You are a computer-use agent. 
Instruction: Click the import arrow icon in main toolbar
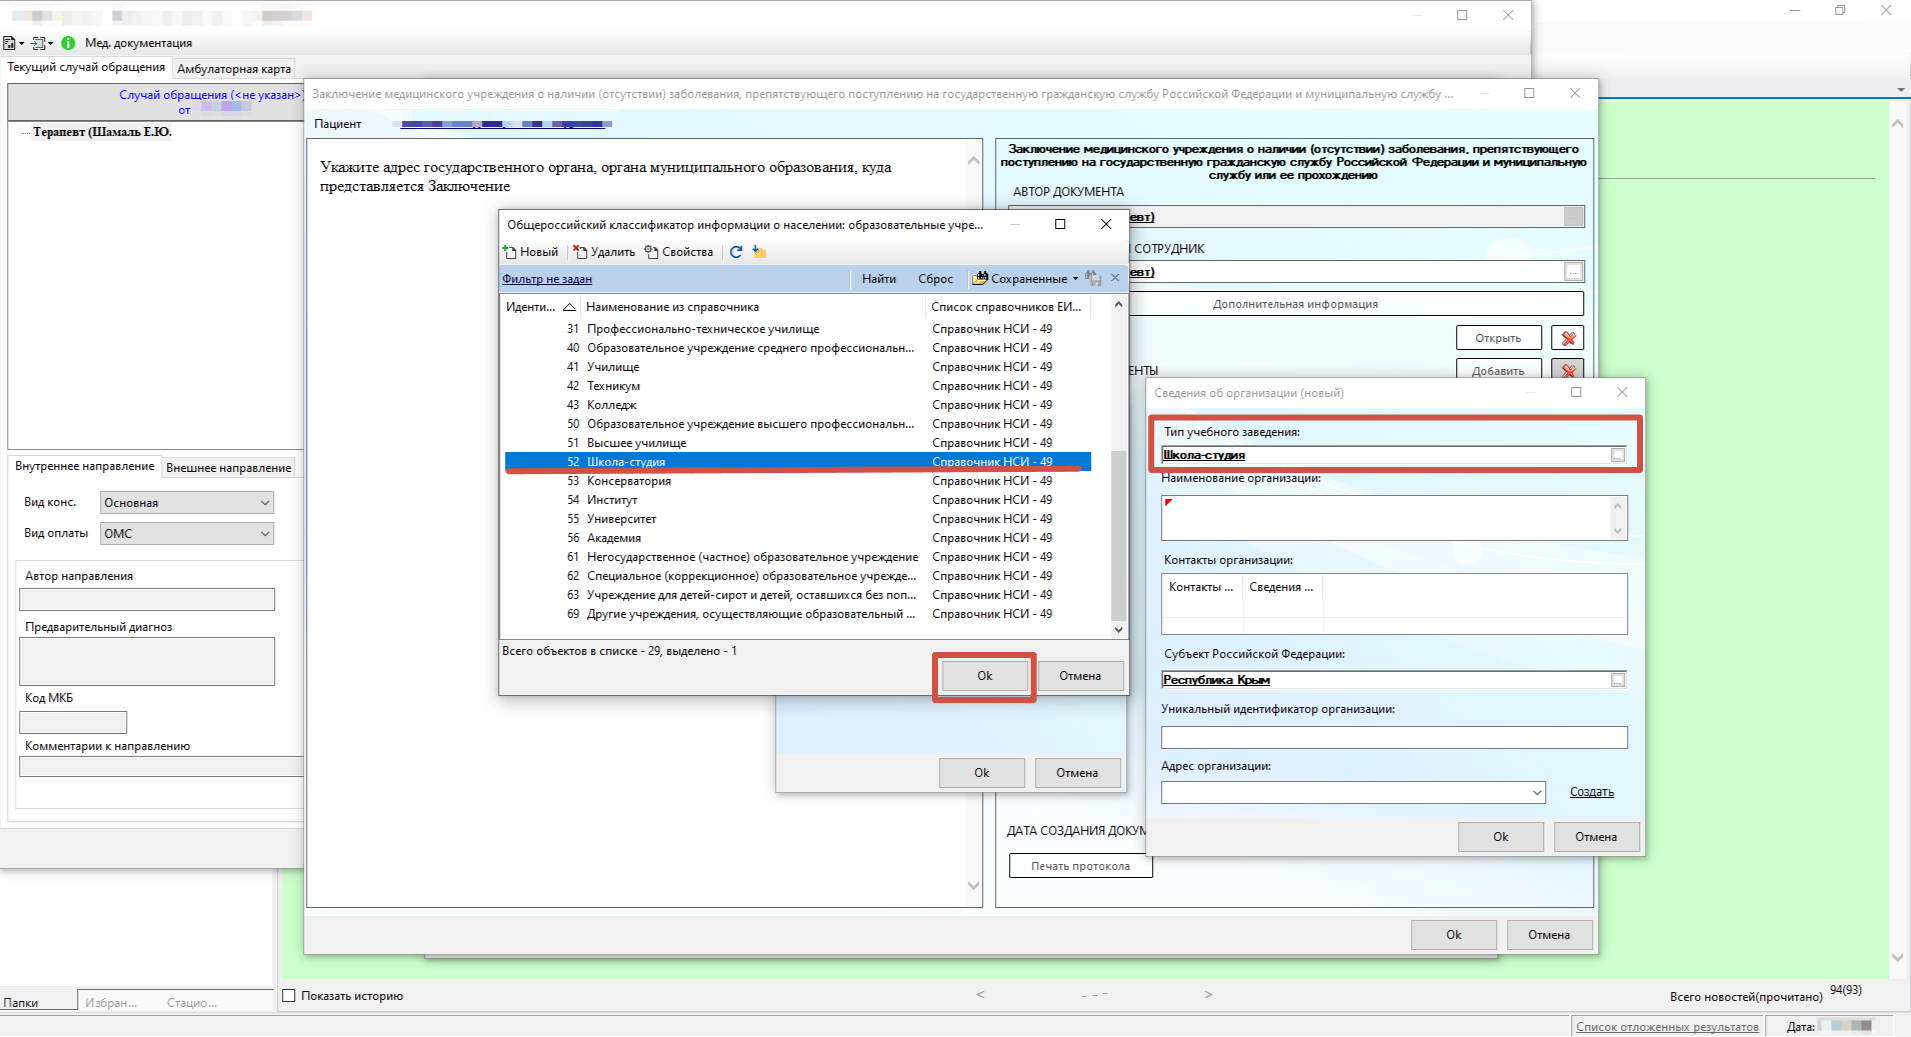tap(41, 43)
